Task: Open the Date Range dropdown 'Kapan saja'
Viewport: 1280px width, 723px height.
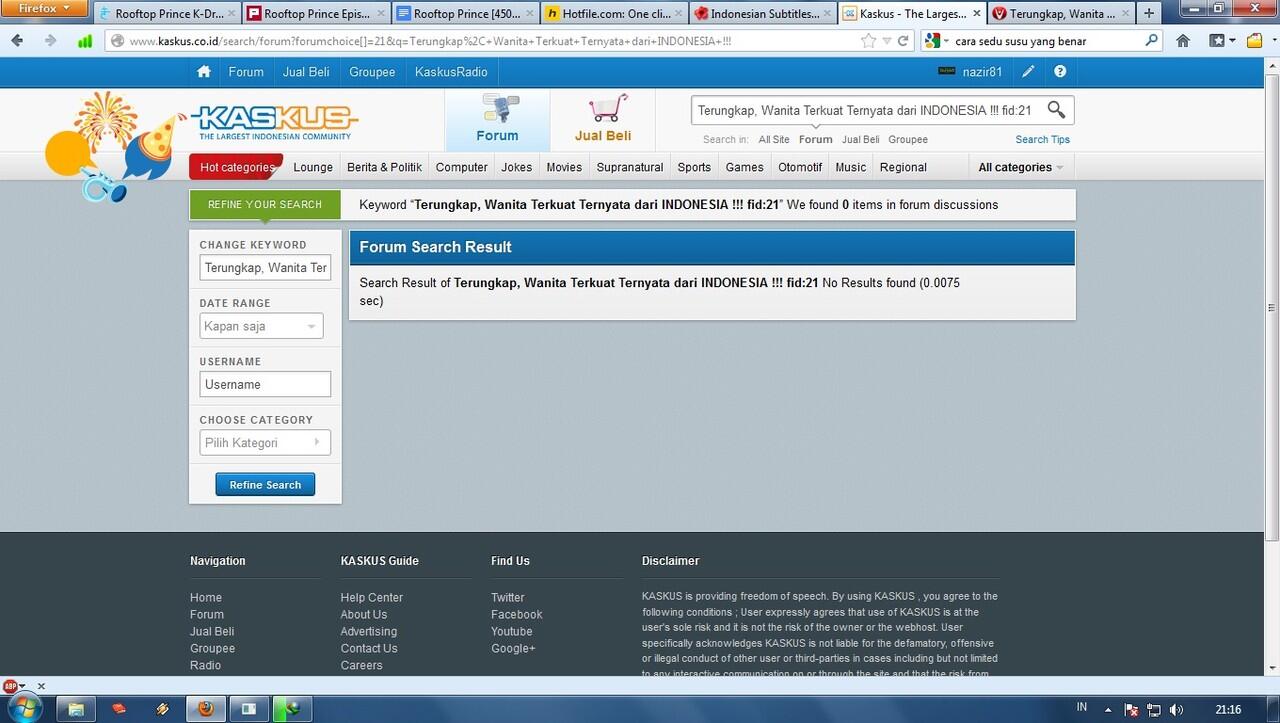Action: point(261,326)
